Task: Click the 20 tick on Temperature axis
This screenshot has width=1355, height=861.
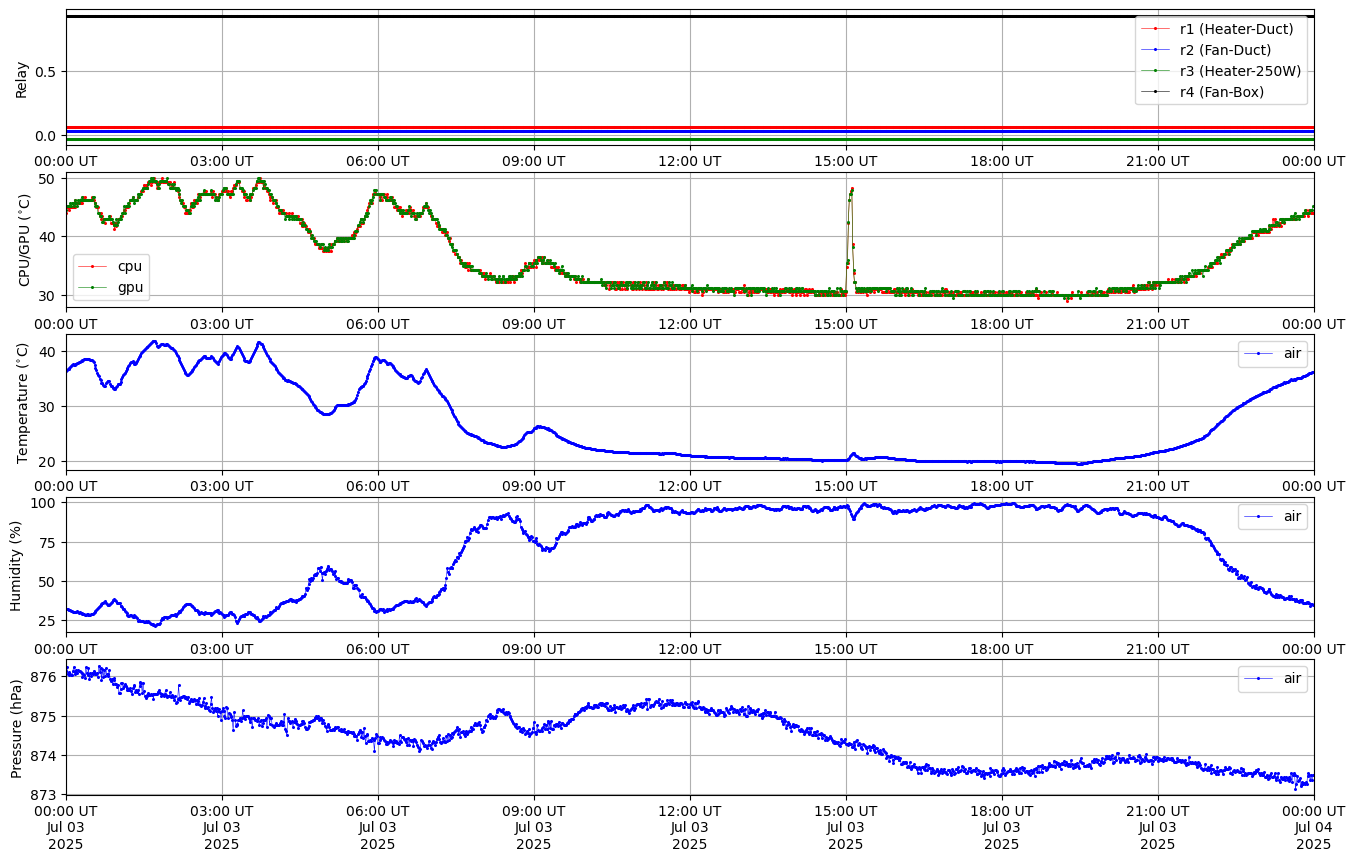Action: (51, 461)
